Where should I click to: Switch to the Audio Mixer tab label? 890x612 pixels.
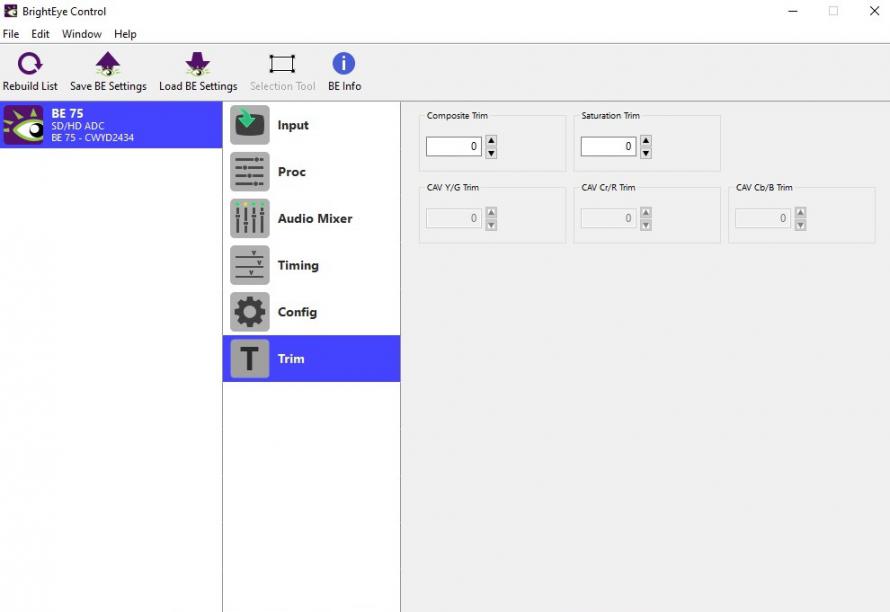click(x=315, y=219)
